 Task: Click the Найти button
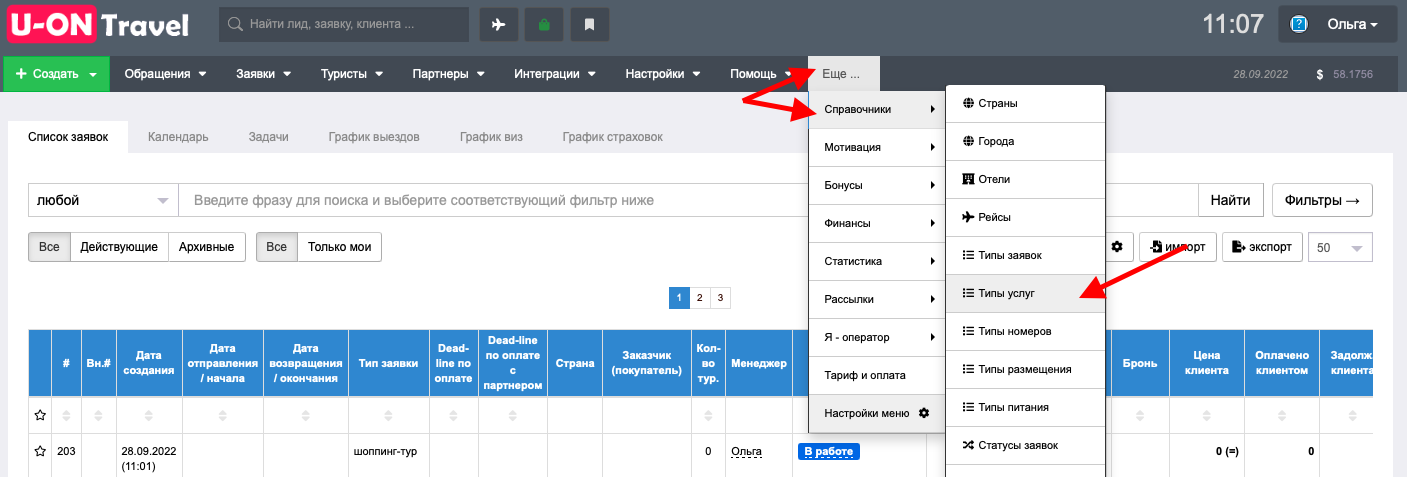(1231, 200)
